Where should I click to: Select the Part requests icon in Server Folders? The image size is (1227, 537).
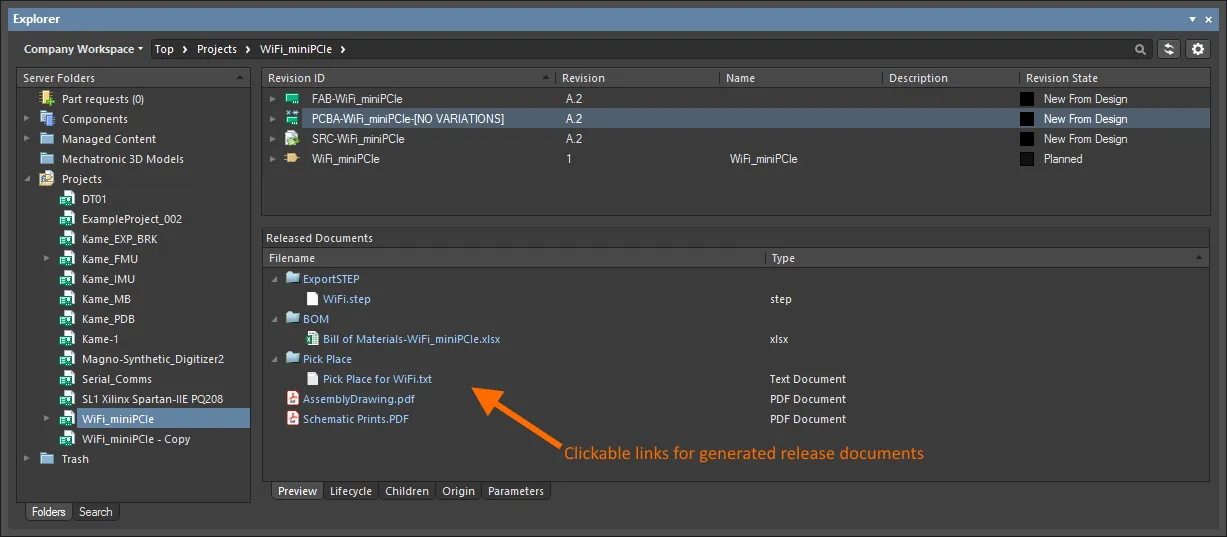[47, 98]
